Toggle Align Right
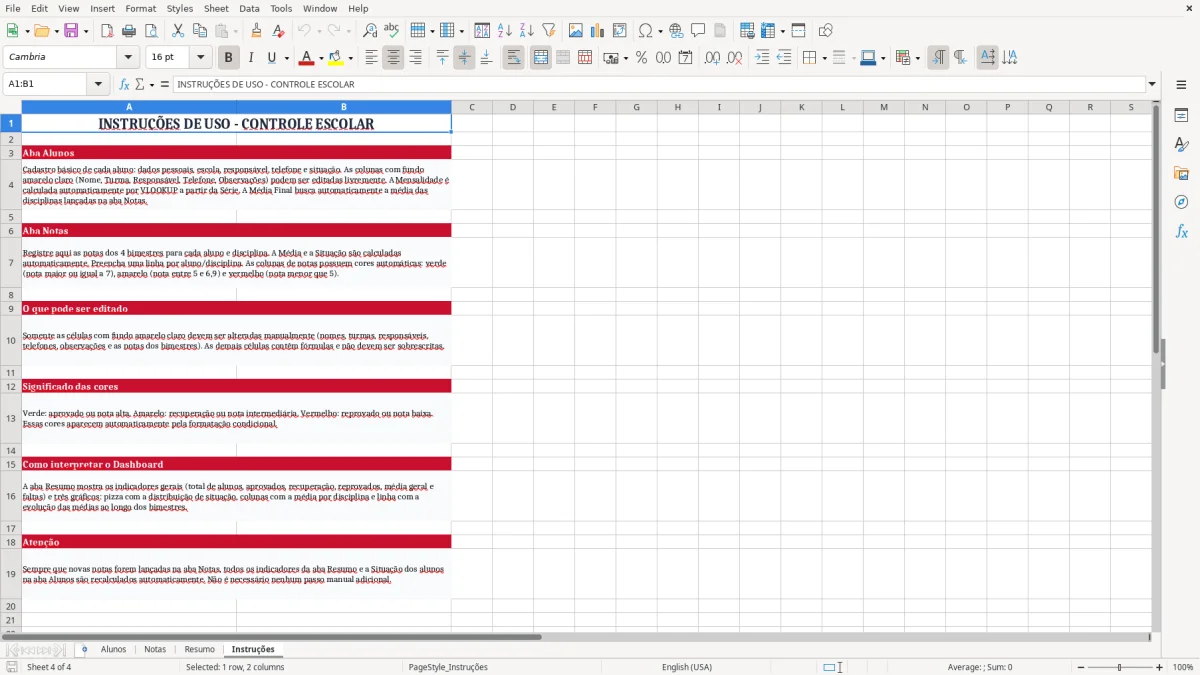 415,58
